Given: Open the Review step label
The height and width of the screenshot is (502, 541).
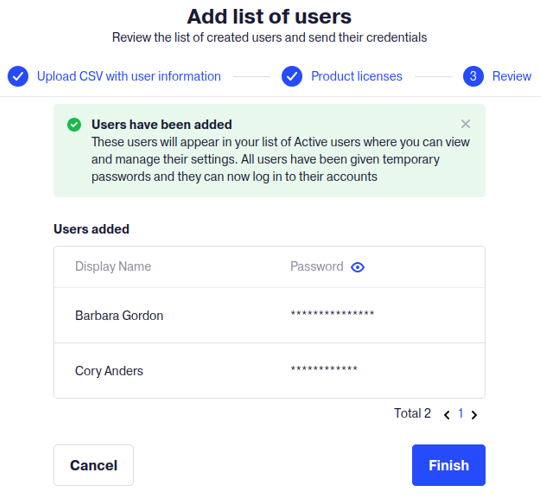Looking at the screenshot, I should point(512,76).
